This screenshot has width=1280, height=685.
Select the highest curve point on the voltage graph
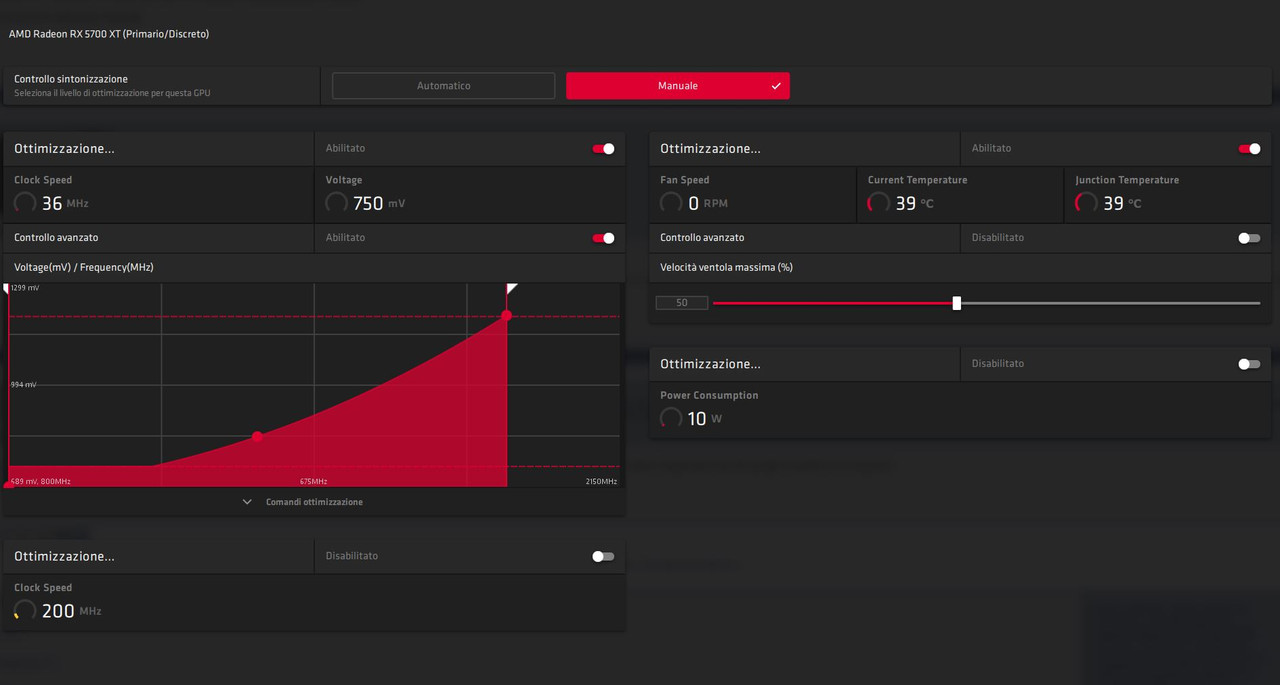tap(506, 316)
